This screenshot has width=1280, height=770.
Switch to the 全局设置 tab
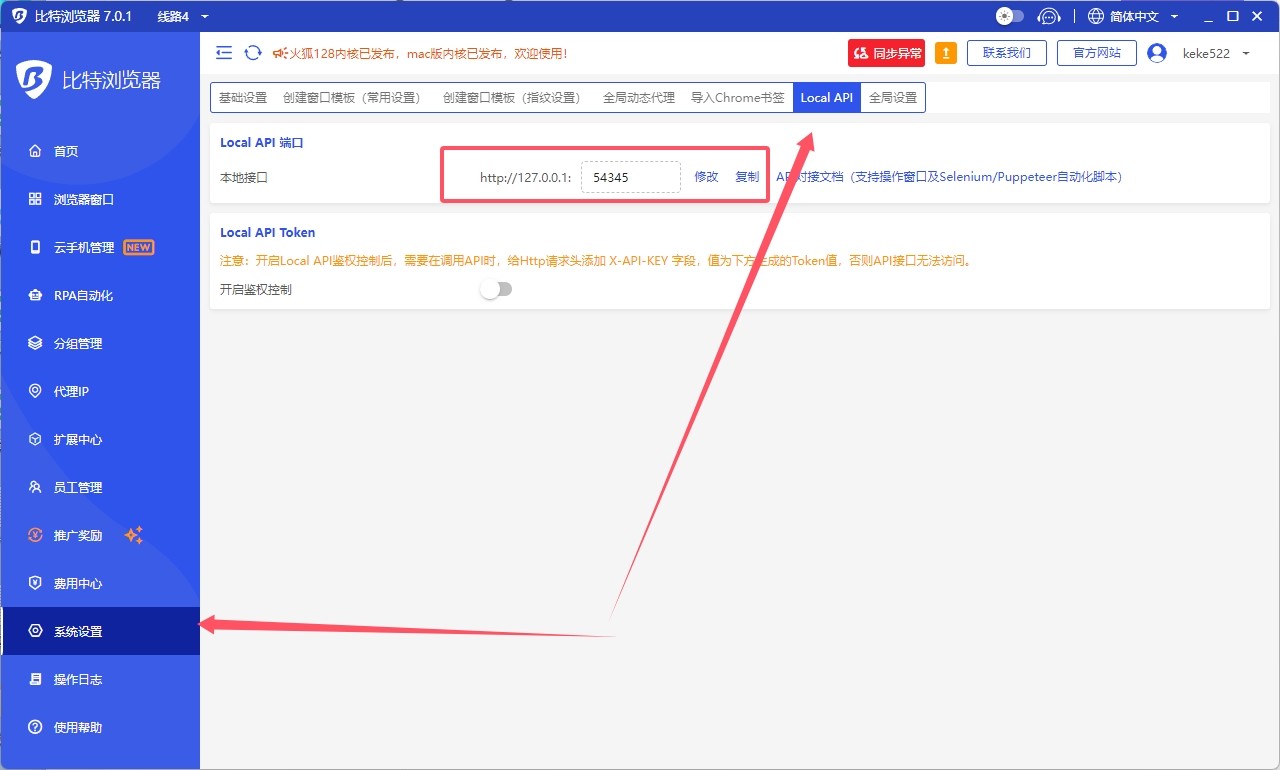(x=893, y=97)
